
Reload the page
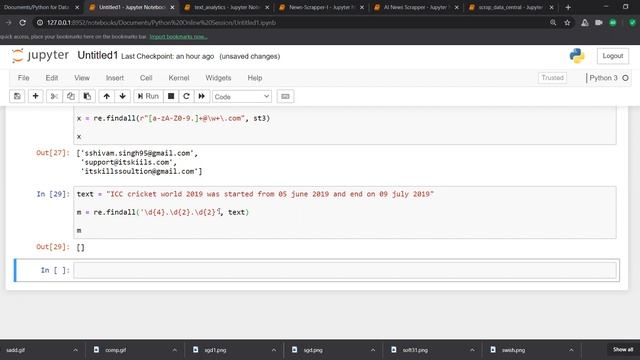[22, 23]
